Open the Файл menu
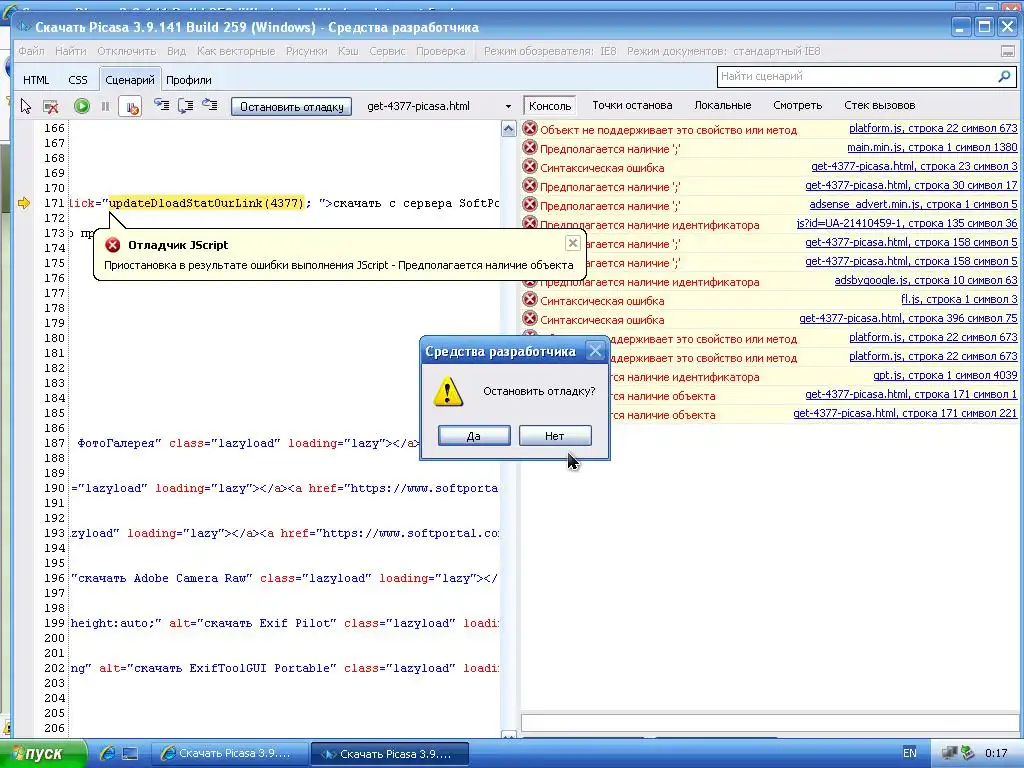 (x=31, y=51)
